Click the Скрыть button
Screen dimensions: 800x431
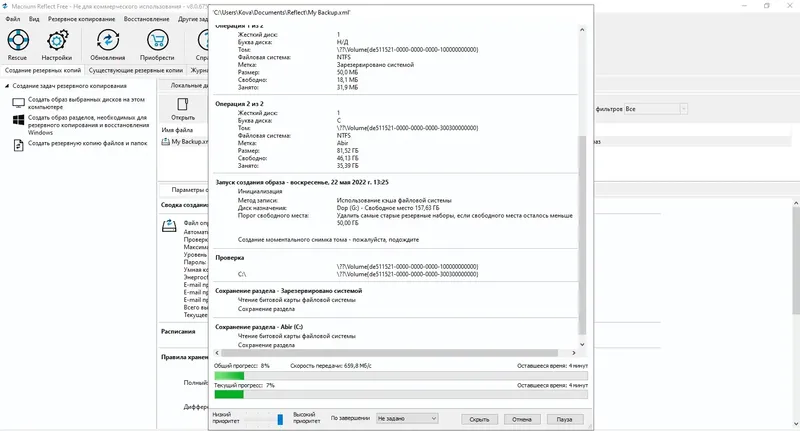(x=479, y=419)
